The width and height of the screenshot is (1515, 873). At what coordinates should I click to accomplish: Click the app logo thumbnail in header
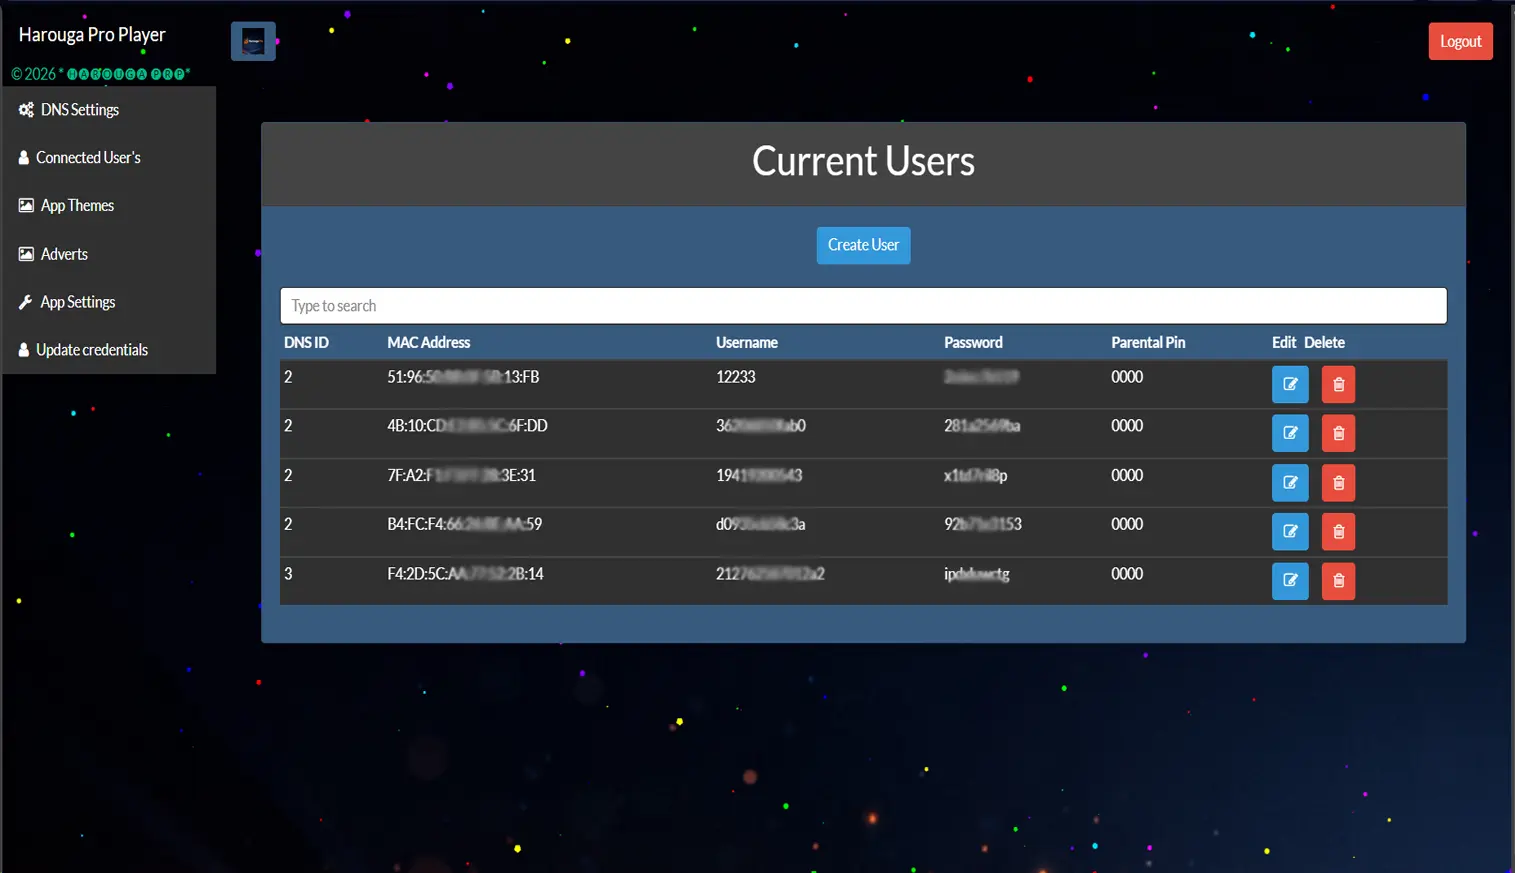pyautogui.click(x=253, y=41)
